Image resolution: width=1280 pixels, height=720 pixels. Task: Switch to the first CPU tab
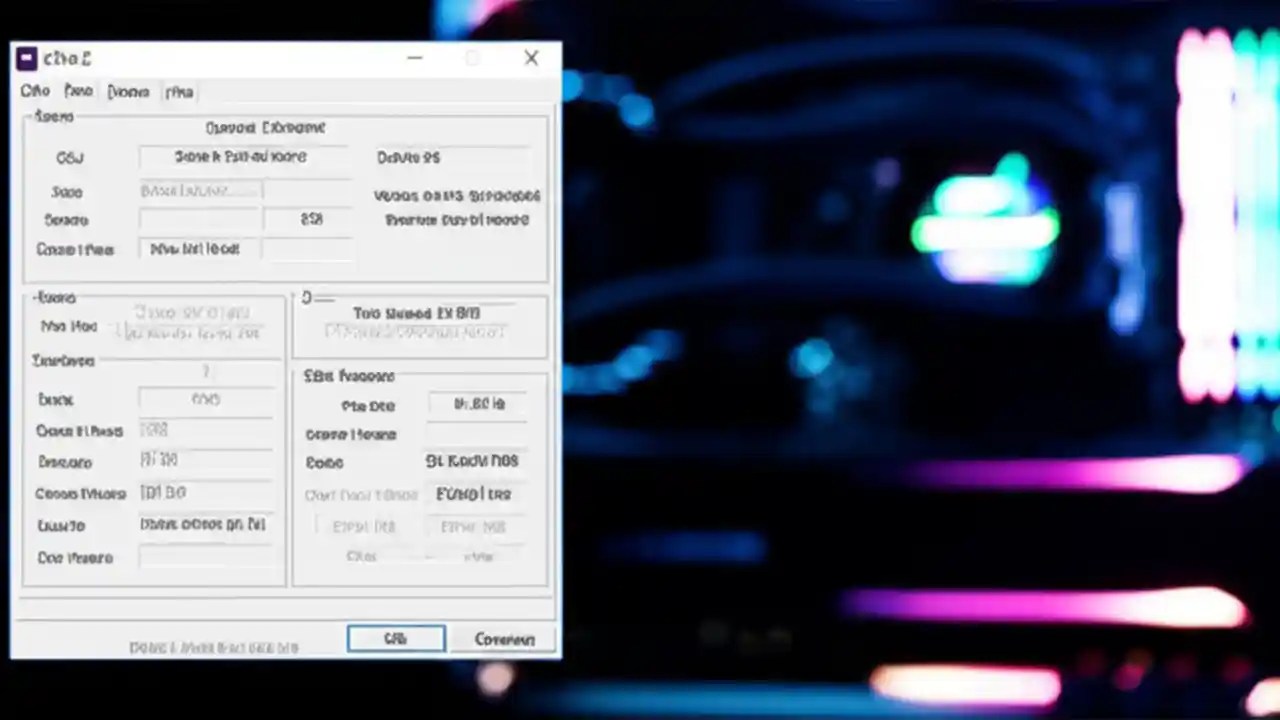coord(35,91)
